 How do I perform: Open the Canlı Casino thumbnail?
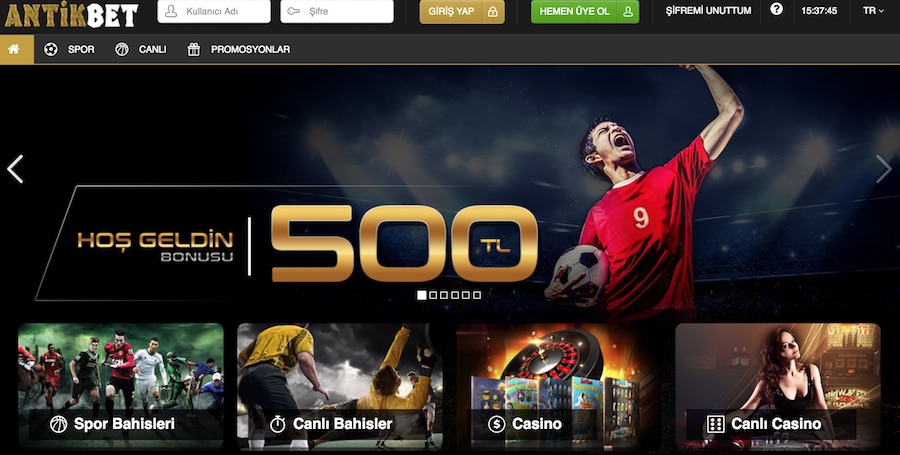[x=778, y=386]
